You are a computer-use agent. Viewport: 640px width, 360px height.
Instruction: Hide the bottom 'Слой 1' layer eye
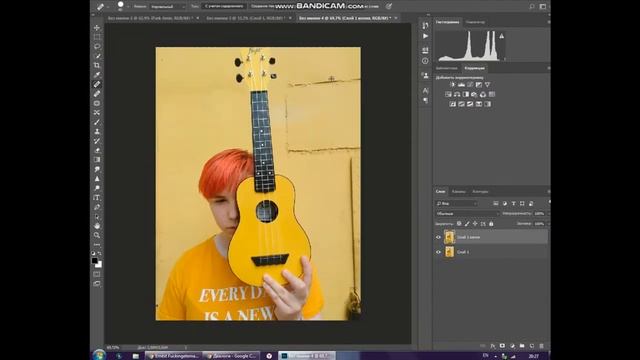438,252
